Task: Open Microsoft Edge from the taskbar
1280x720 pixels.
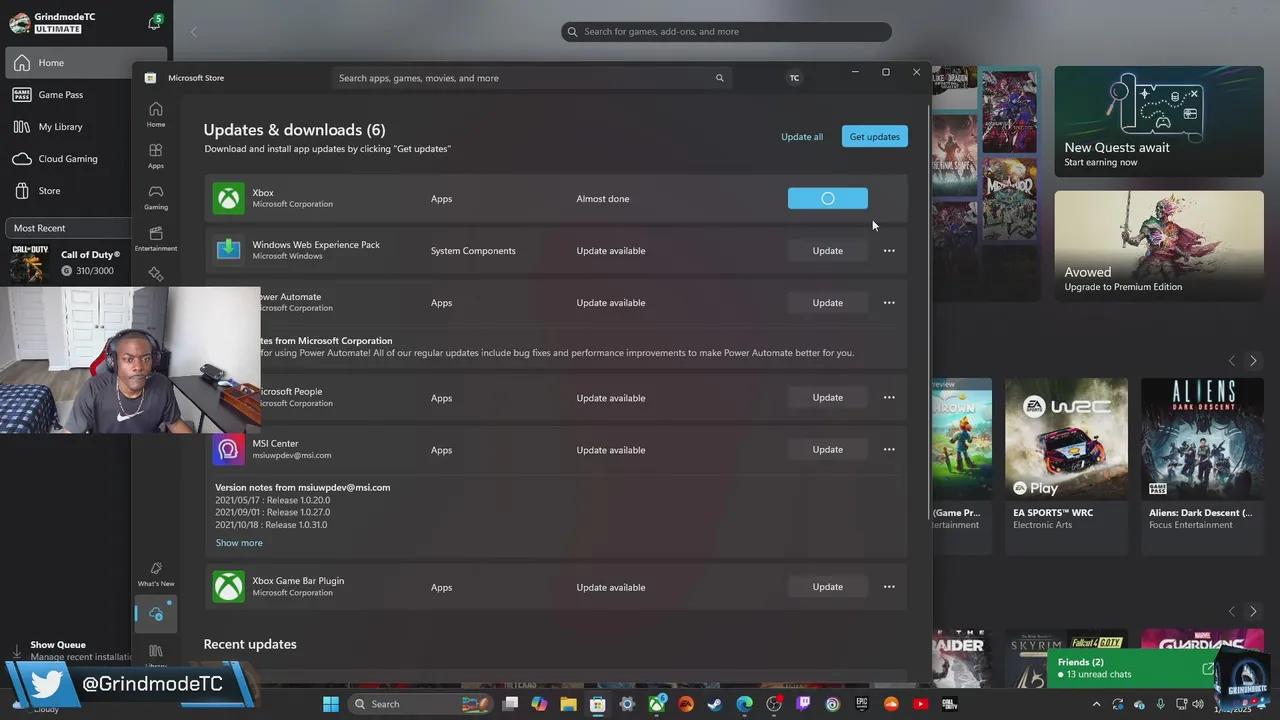Action: pyautogui.click(x=745, y=704)
